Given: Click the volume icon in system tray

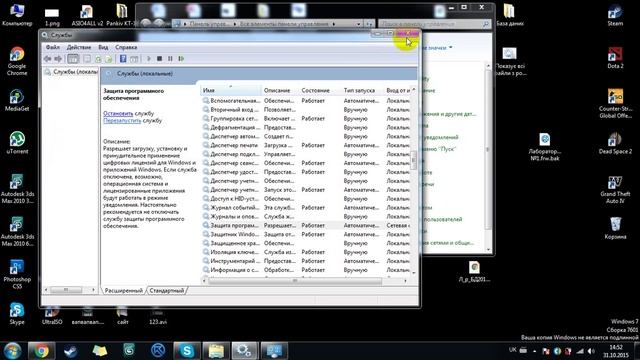Looking at the screenshot, I should click(x=591, y=351).
